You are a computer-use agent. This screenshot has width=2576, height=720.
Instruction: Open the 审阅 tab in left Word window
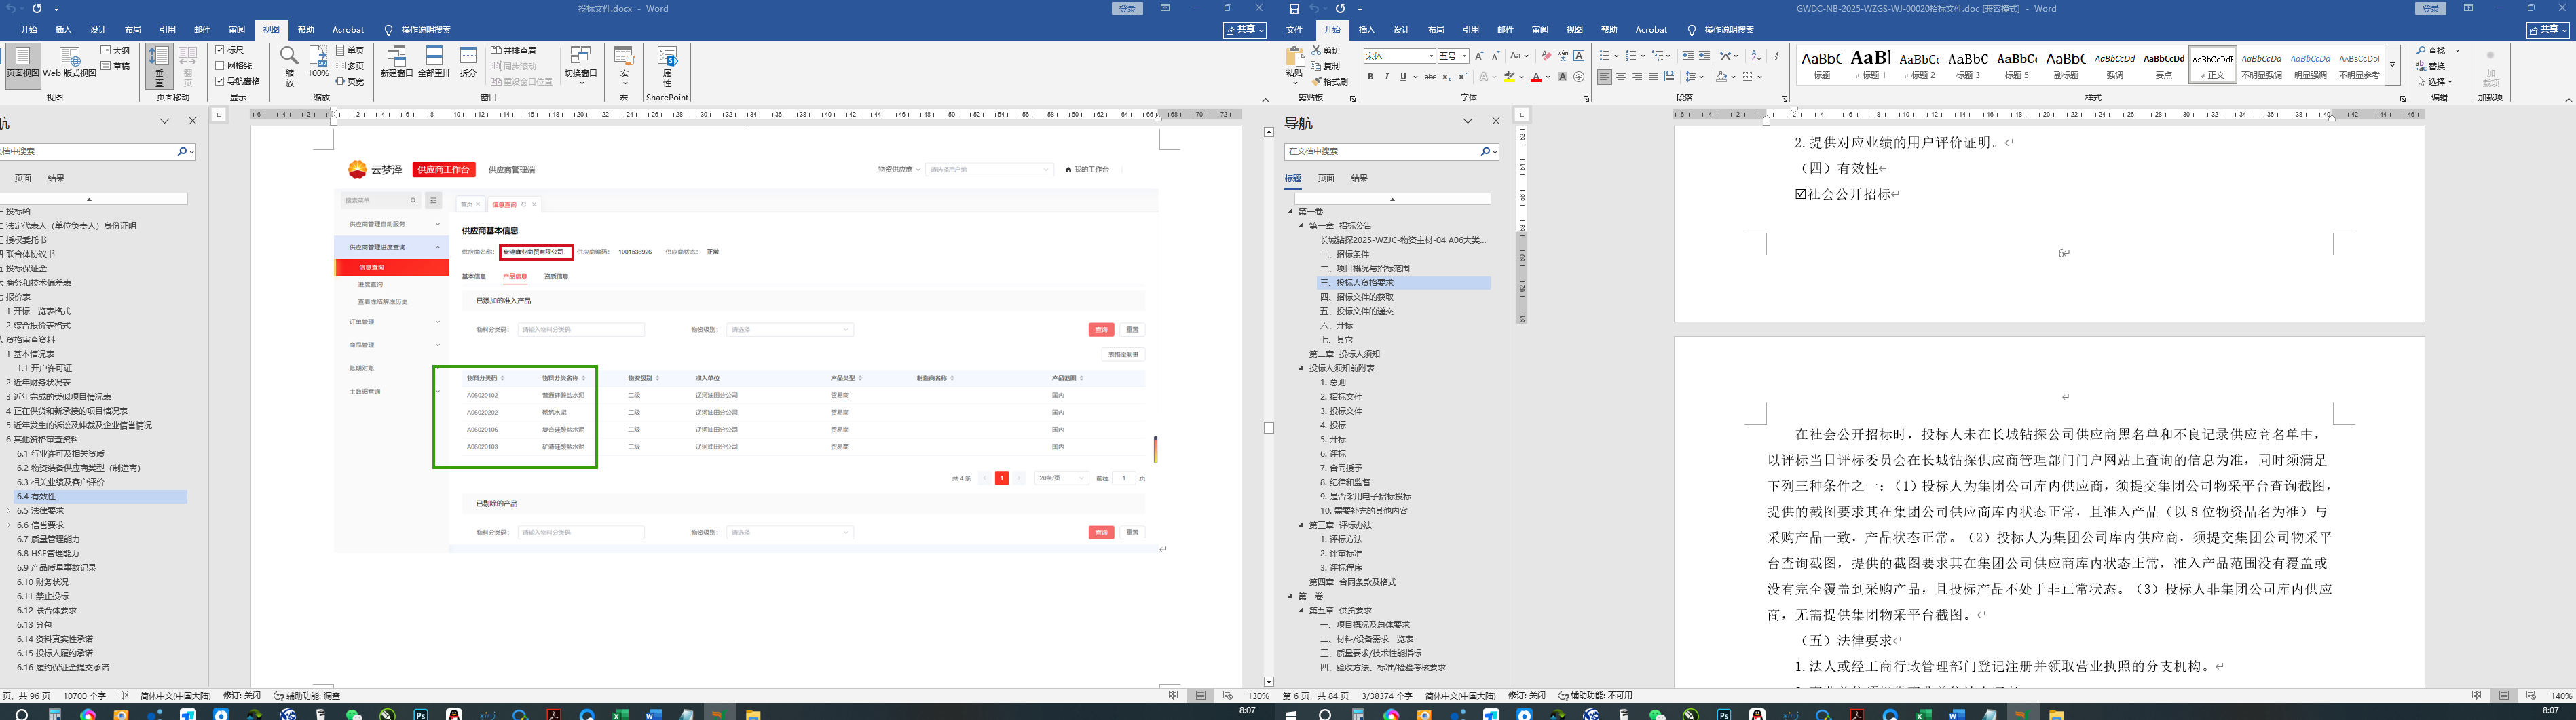[236, 30]
